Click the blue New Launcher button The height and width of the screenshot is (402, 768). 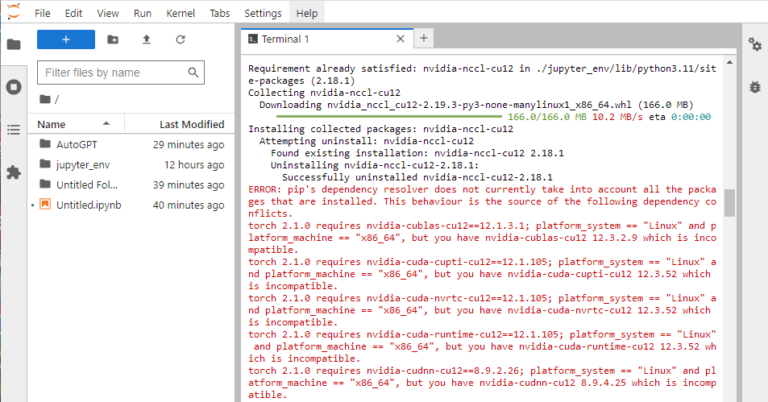(66, 40)
